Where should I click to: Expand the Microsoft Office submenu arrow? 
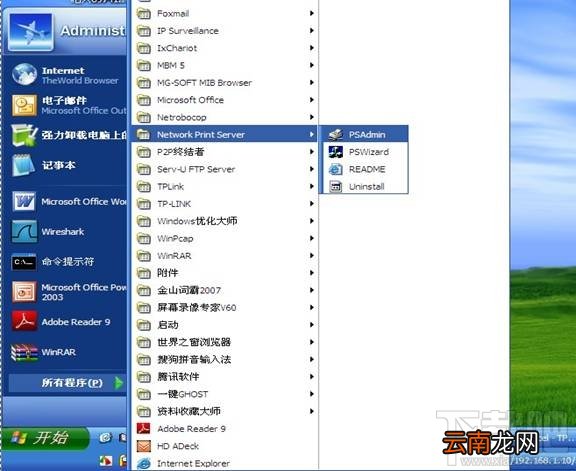pyautogui.click(x=312, y=100)
